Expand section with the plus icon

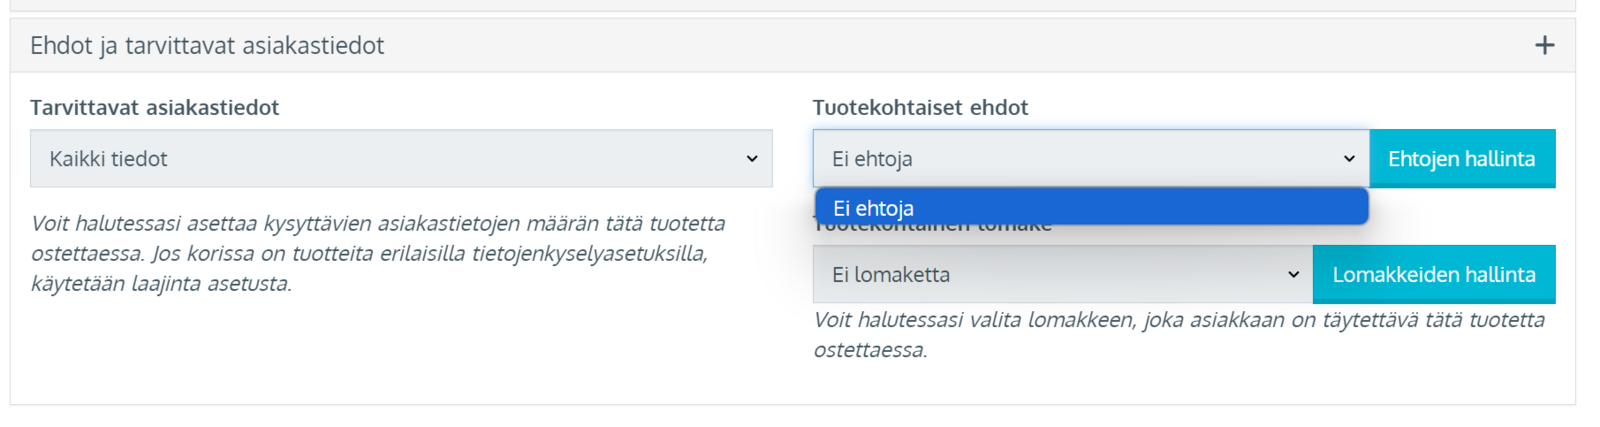tap(1544, 45)
